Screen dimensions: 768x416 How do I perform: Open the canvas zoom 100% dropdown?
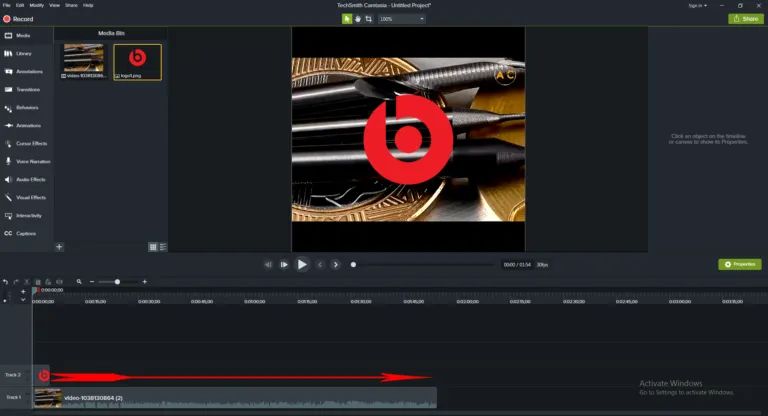401,18
